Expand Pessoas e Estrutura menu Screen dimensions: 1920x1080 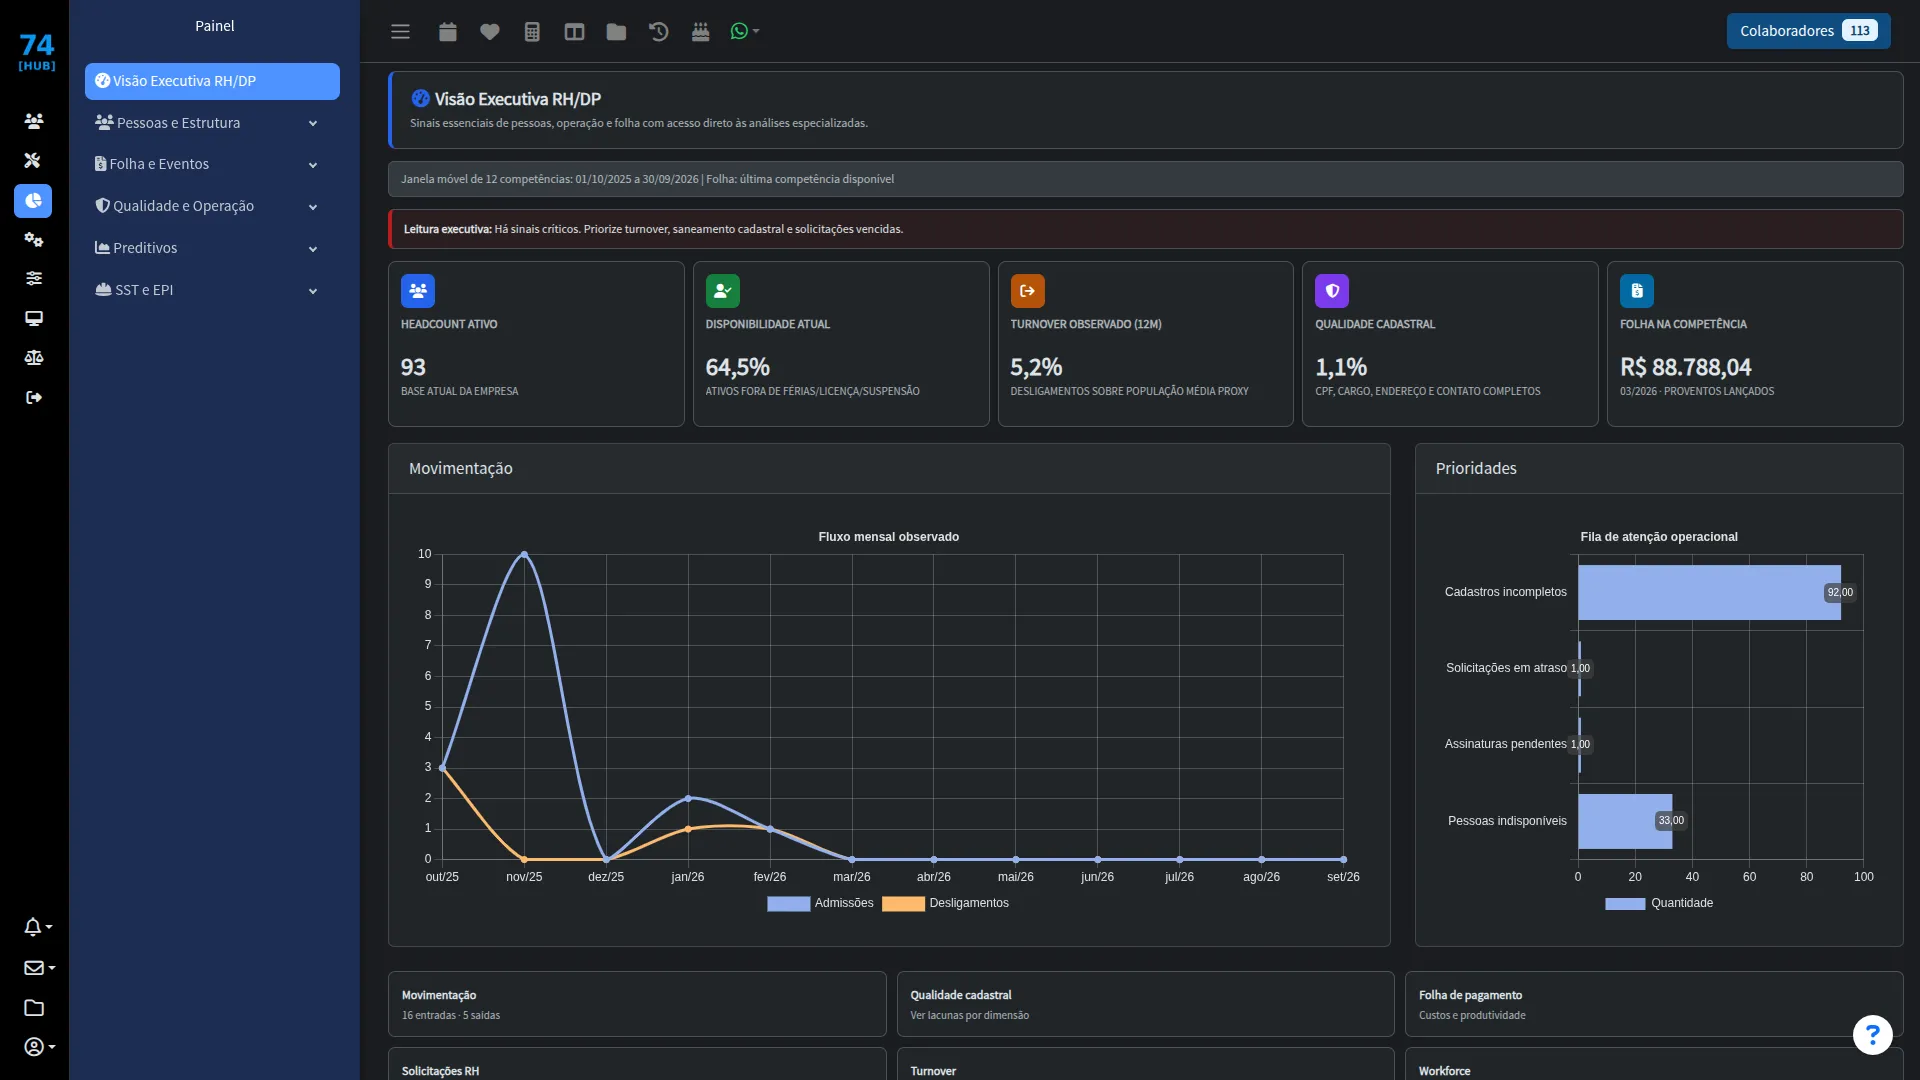(x=212, y=123)
